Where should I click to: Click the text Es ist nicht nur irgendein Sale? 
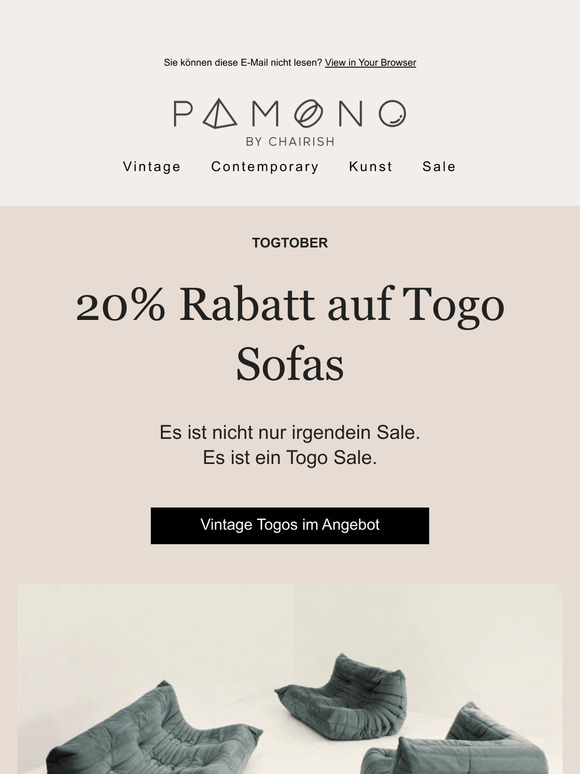[290, 432]
